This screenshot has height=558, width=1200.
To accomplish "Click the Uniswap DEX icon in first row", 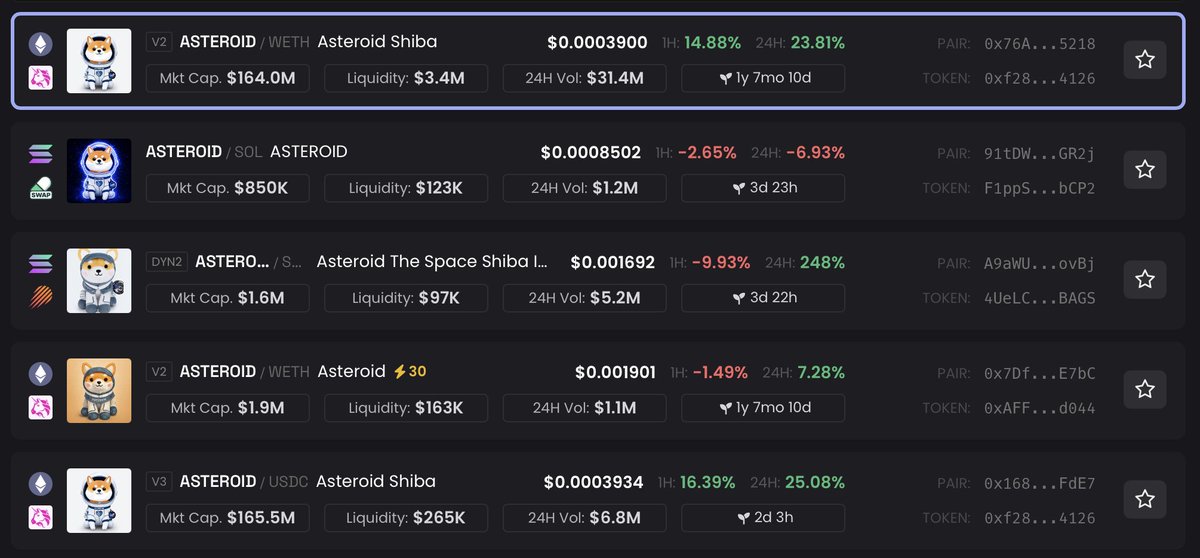I will [40, 77].
